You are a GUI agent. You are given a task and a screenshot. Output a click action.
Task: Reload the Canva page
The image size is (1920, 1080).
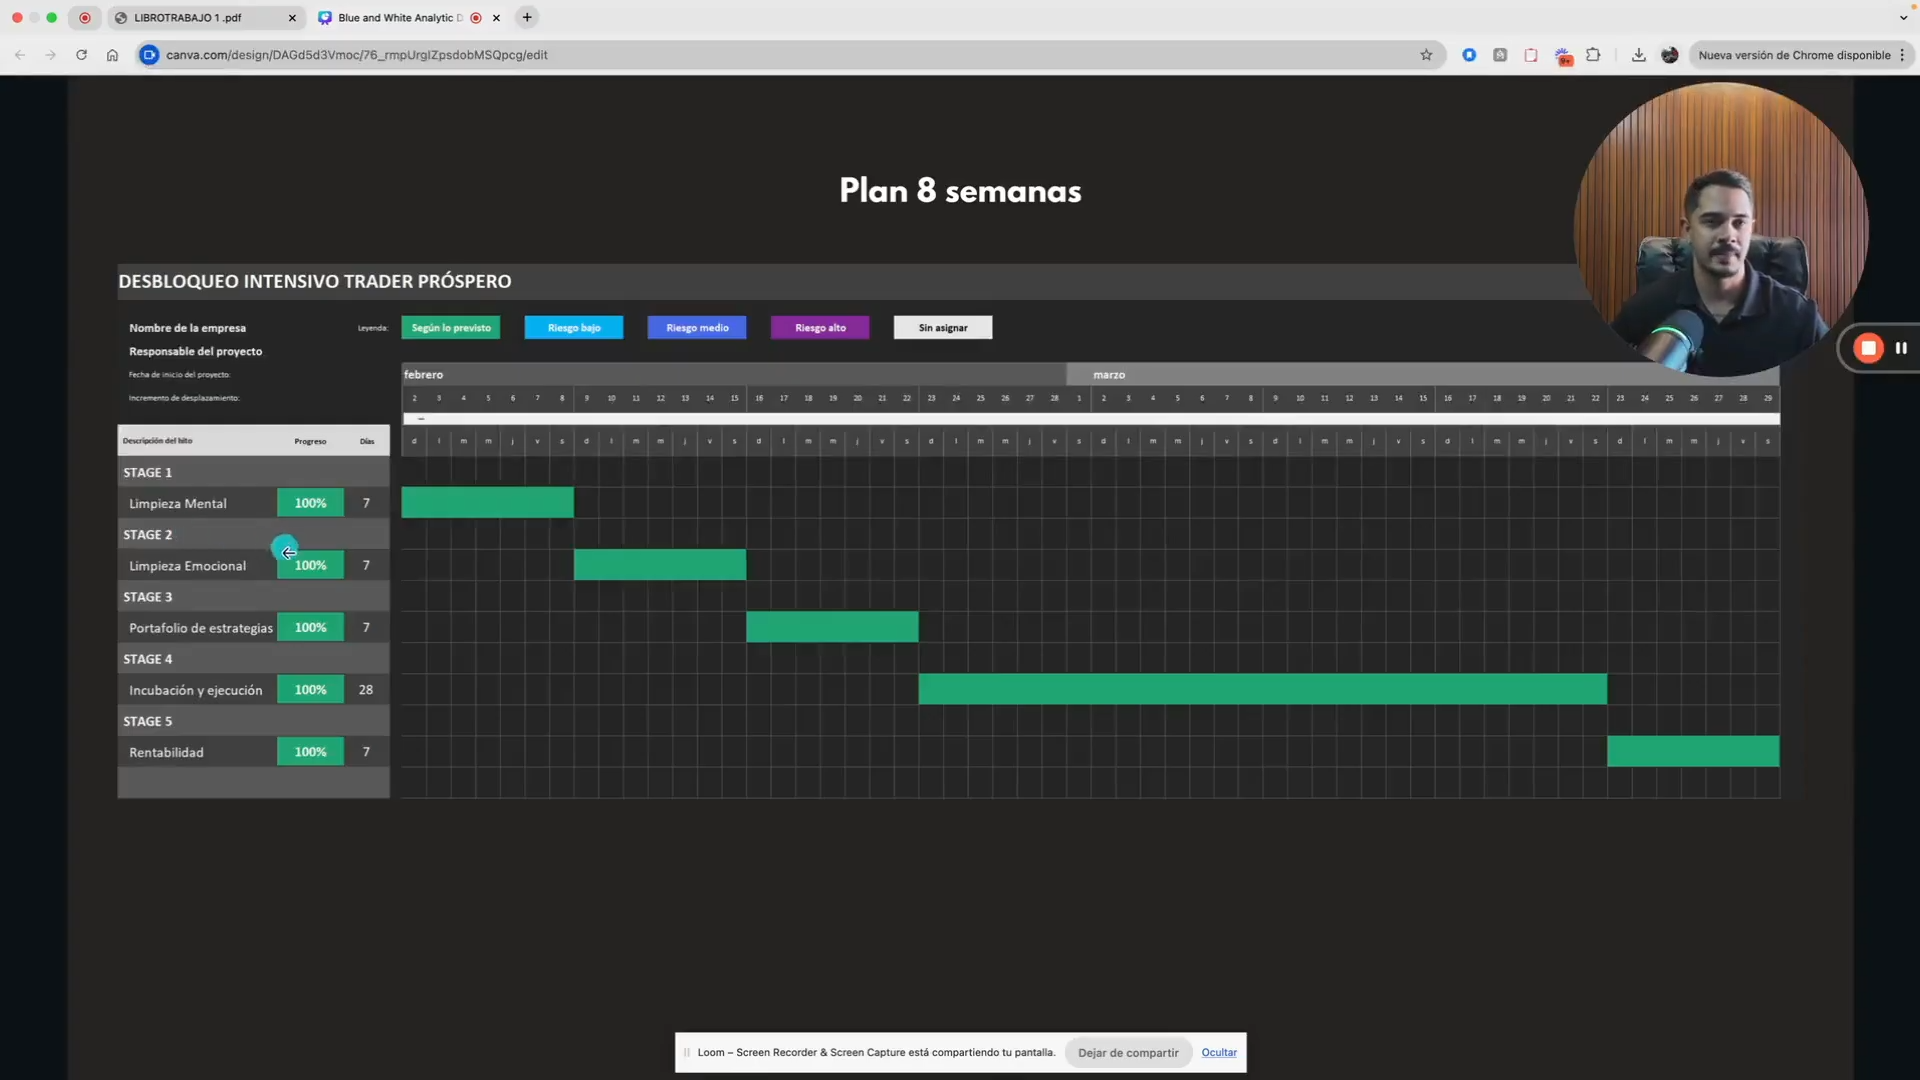pos(81,55)
